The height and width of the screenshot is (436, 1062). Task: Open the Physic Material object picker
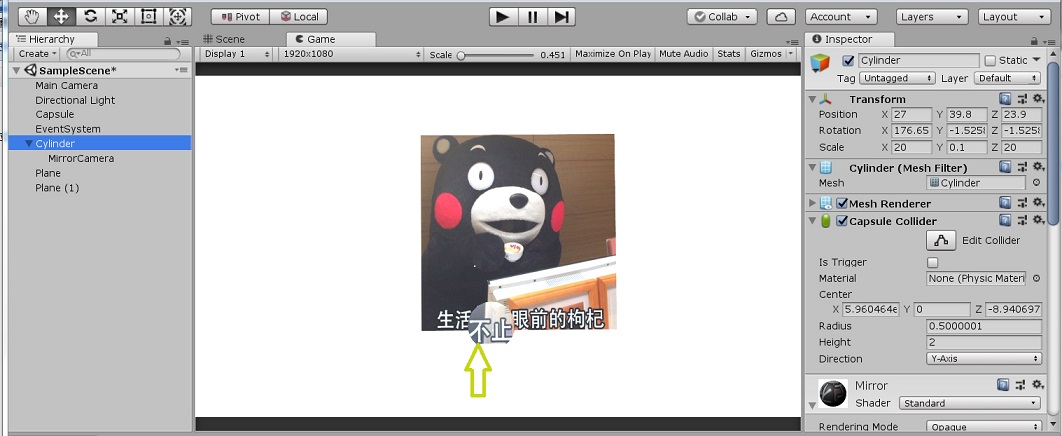(1036, 278)
